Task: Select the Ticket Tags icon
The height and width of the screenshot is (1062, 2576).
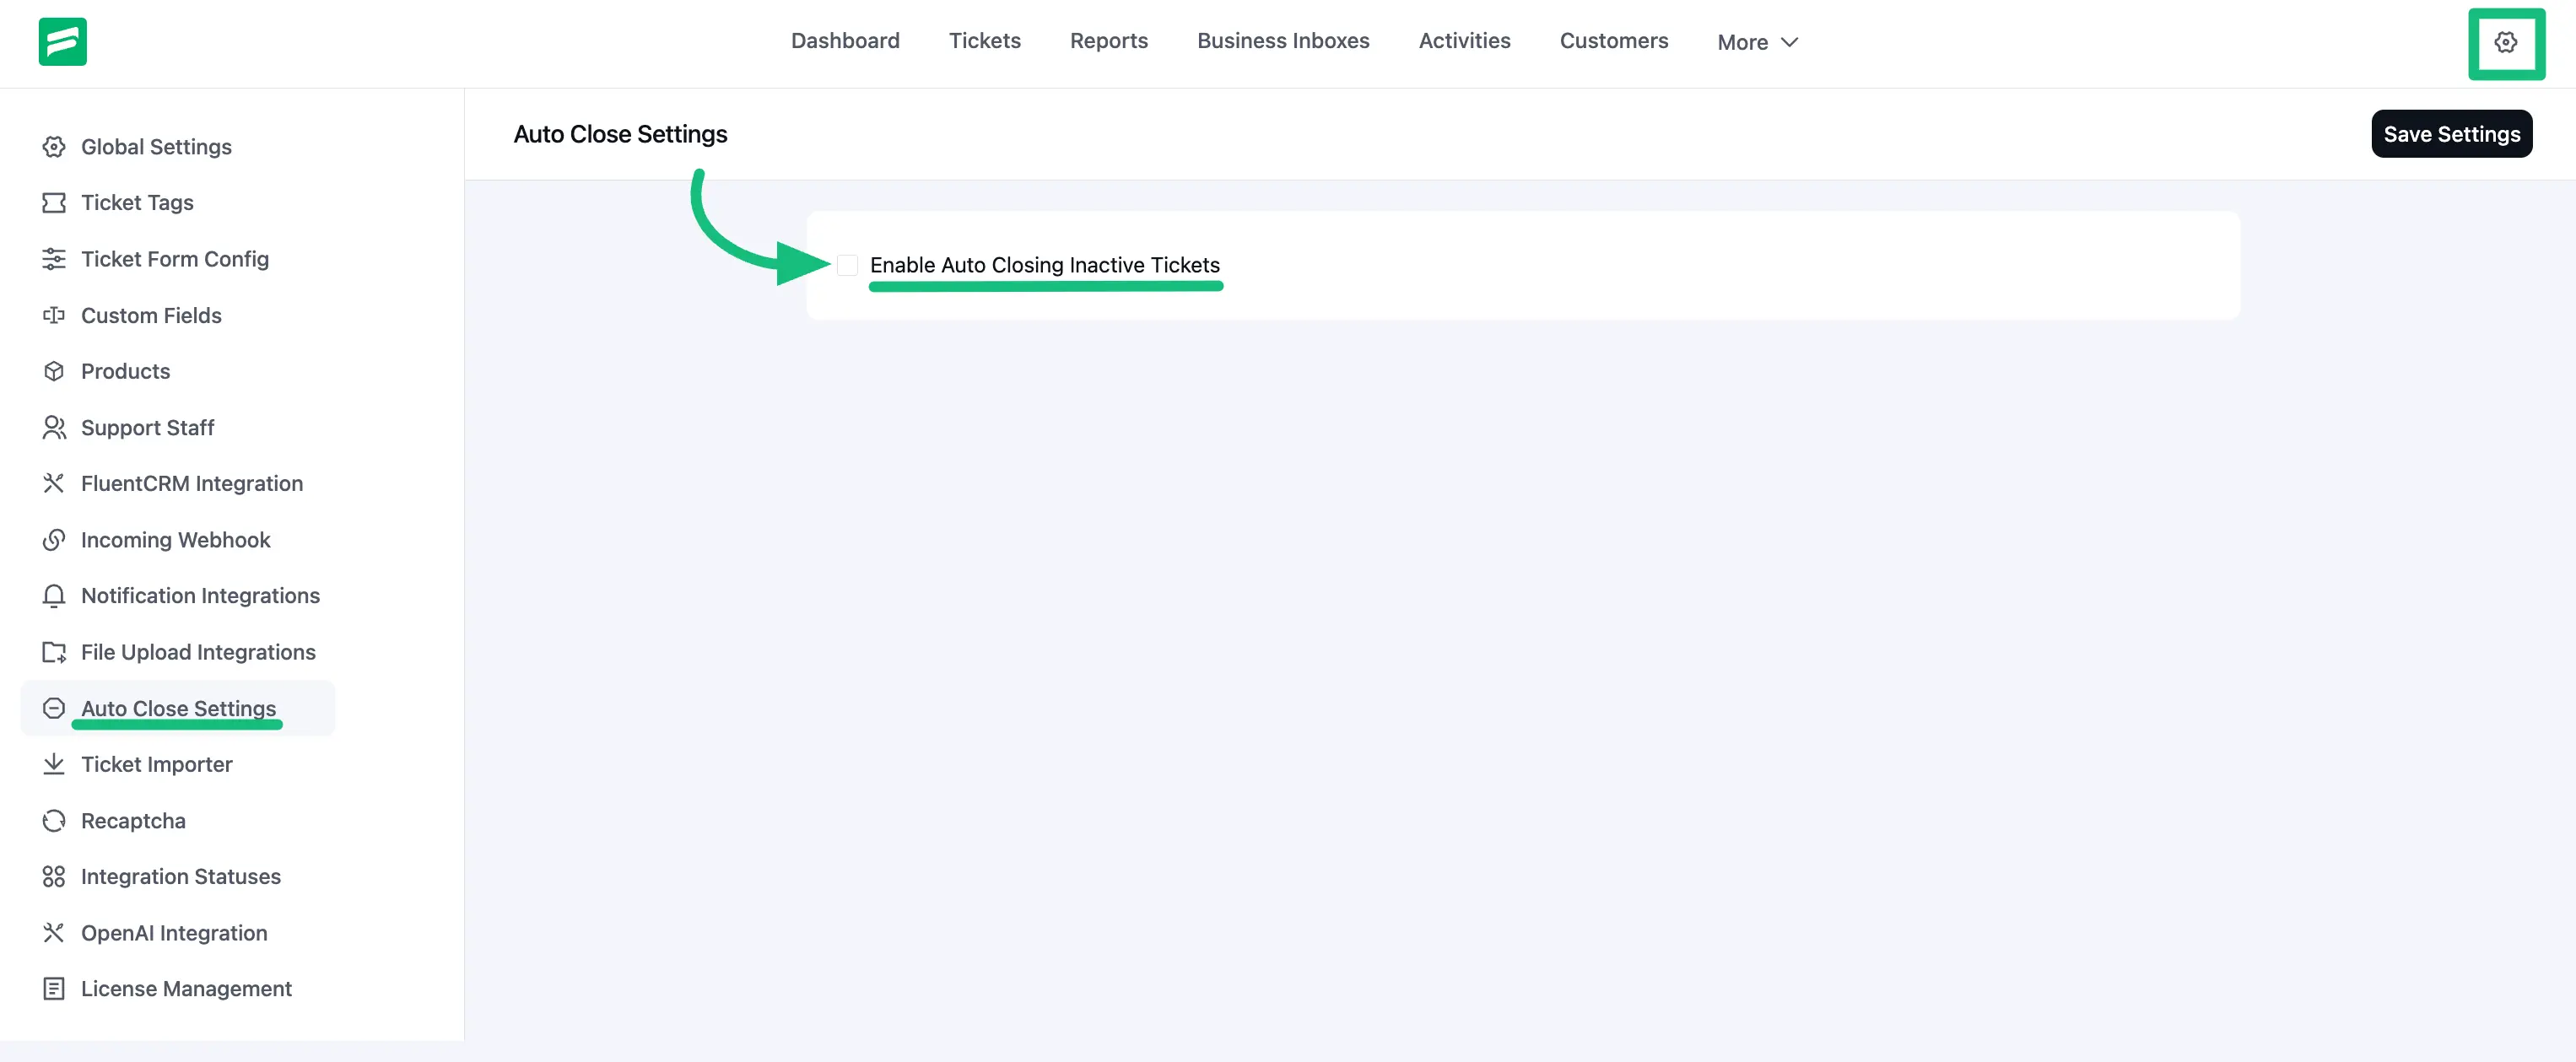Action: pyautogui.click(x=54, y=202)
